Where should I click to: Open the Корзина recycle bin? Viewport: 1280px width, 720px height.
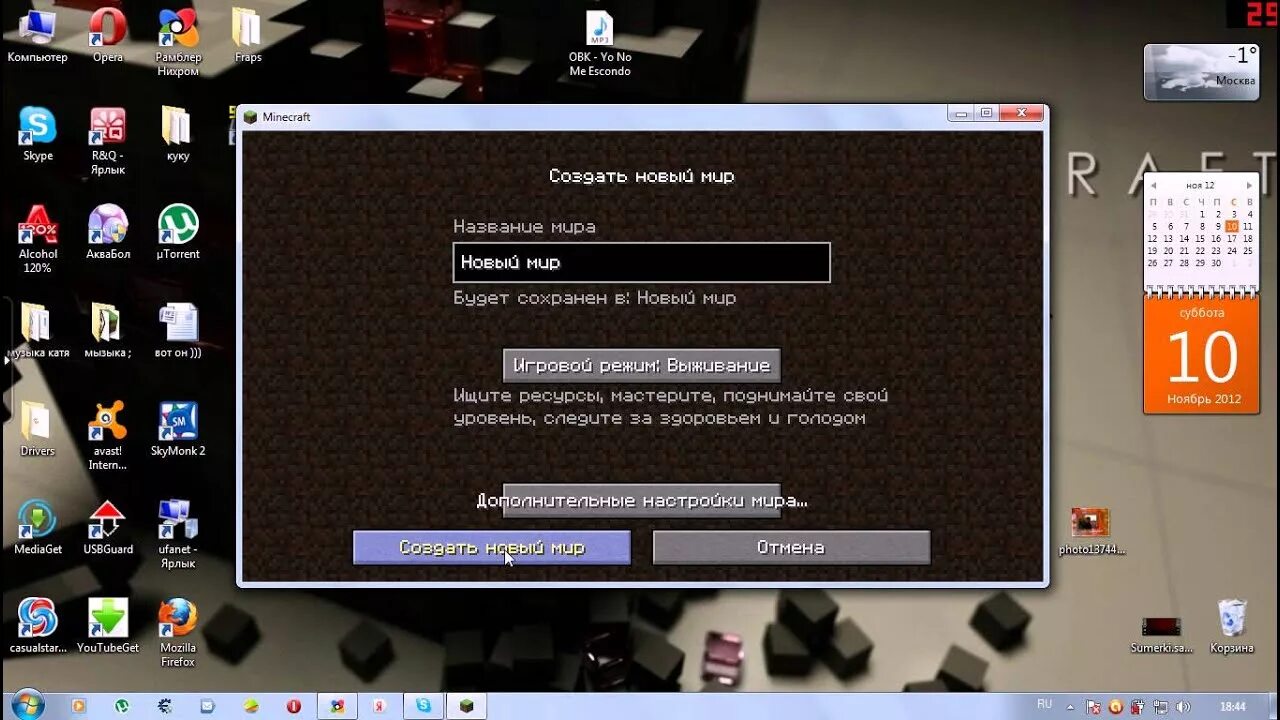1232,626
